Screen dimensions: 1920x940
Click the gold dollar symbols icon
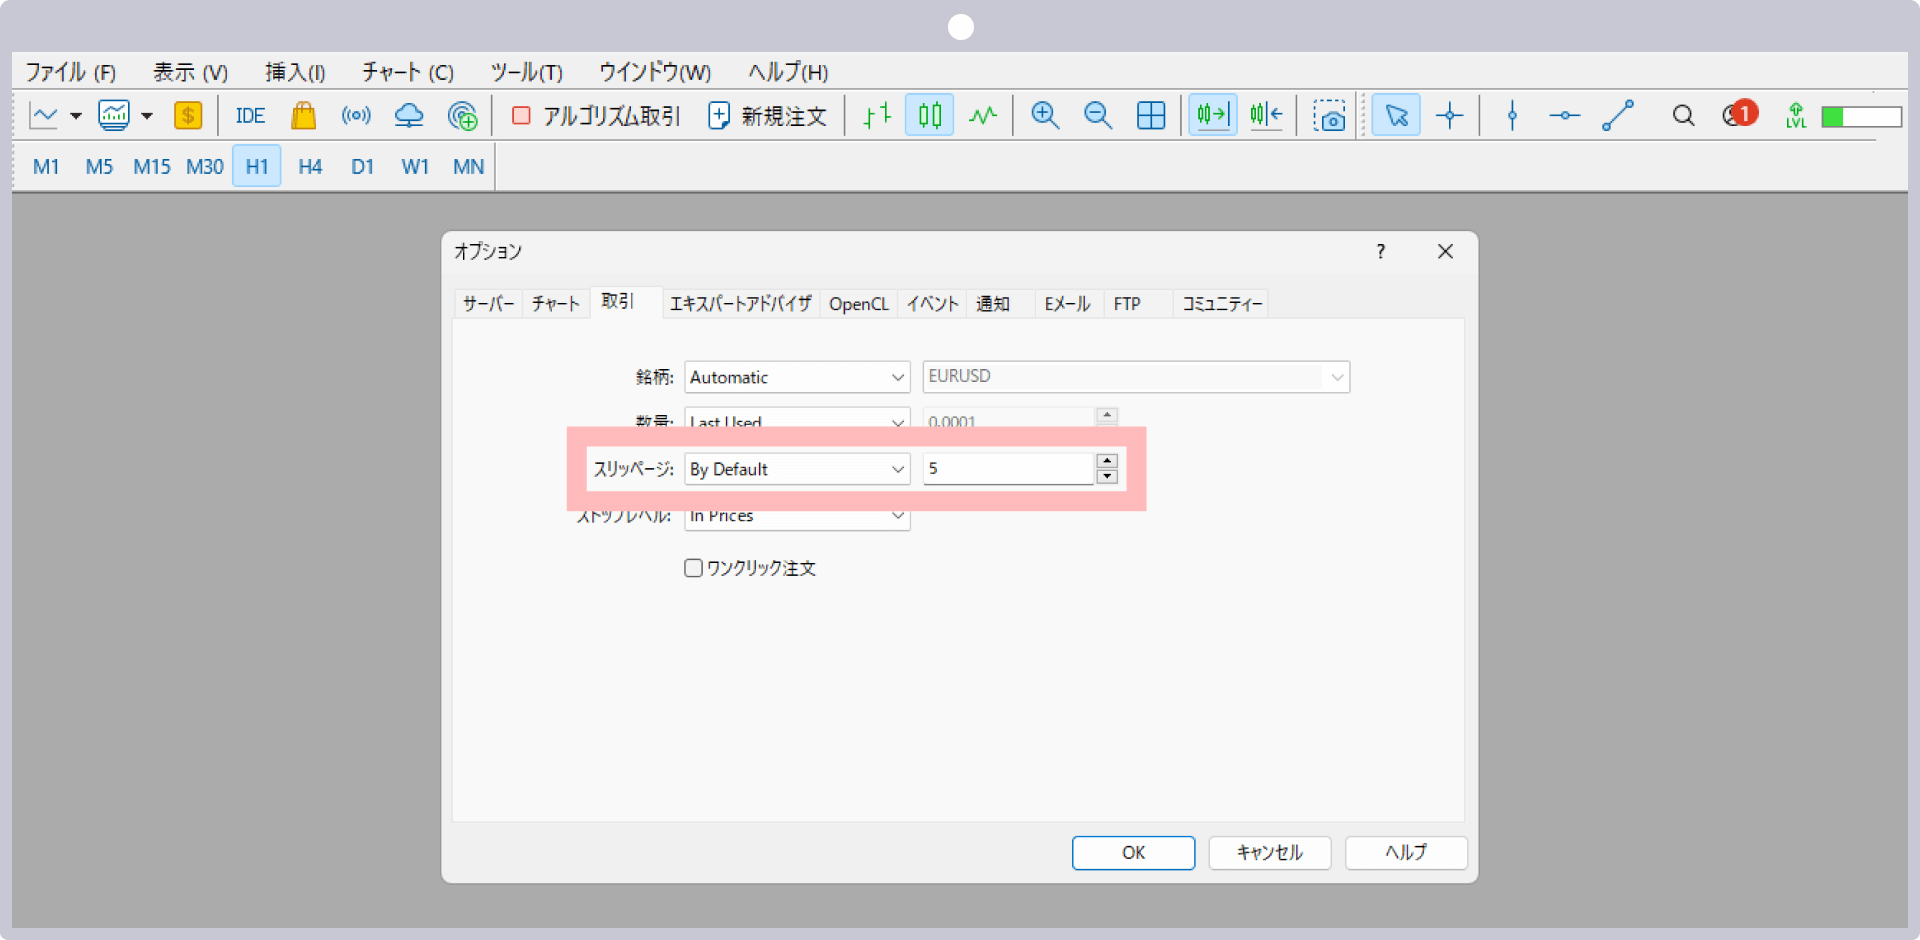(188, 116)
